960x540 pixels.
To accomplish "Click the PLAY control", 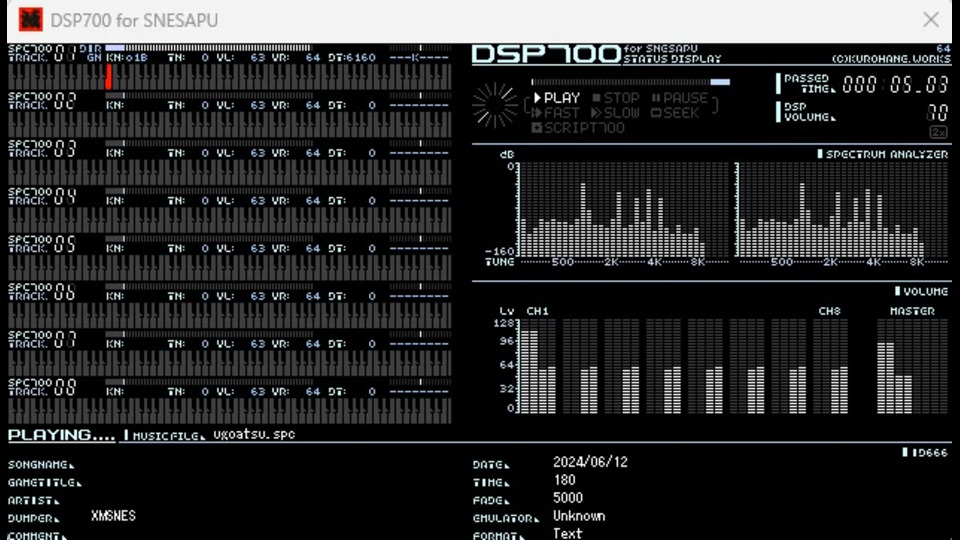I will pos(557,98).
